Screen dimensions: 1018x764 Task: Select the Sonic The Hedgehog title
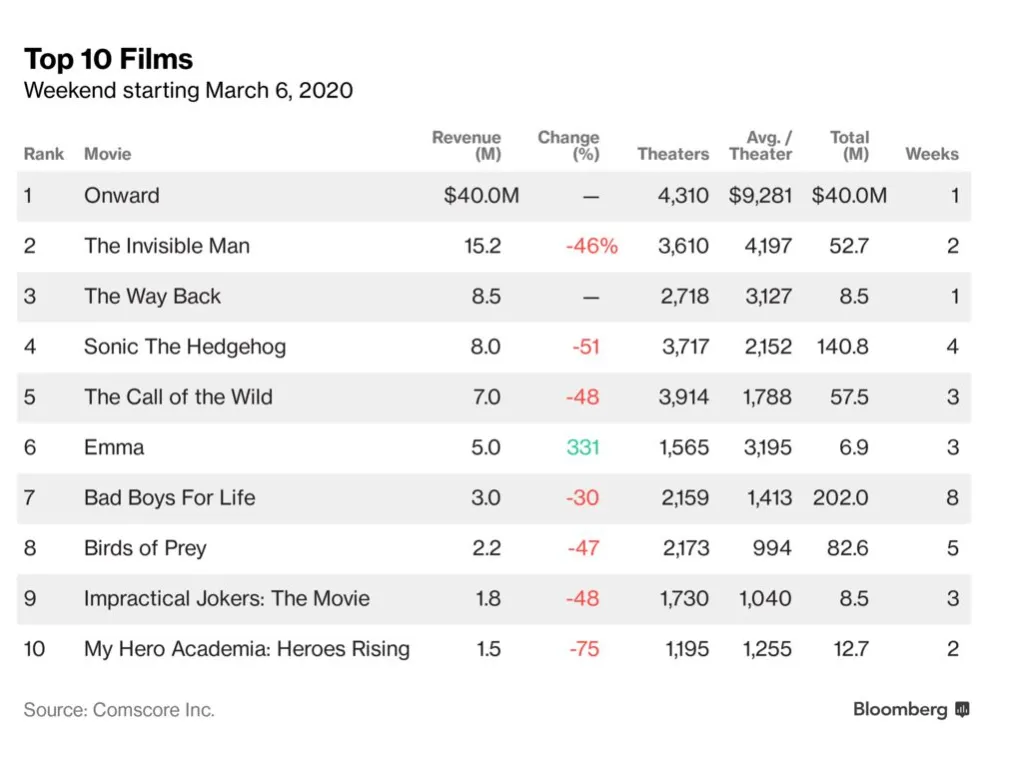[x=185, y=347]
